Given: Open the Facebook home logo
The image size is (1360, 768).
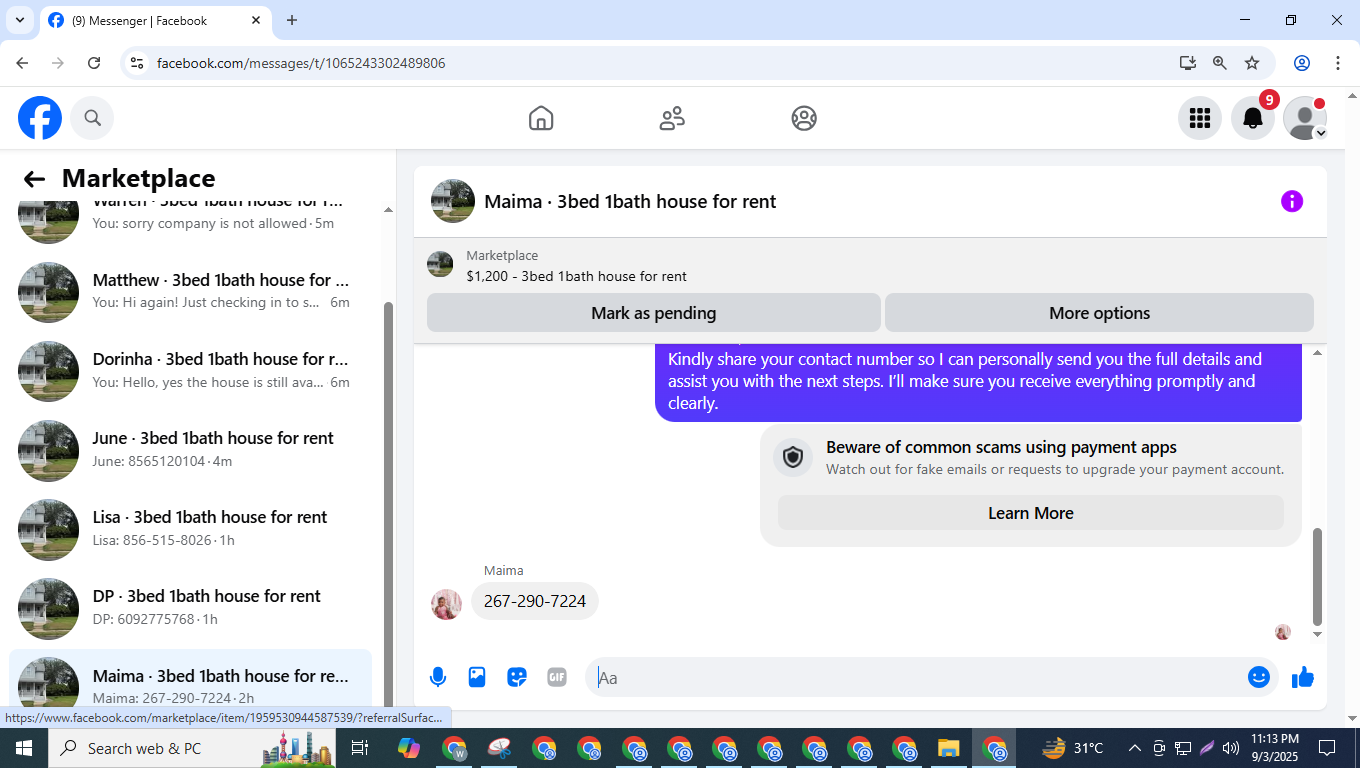Looking at the screenshot, I should (x=40, y=118).
